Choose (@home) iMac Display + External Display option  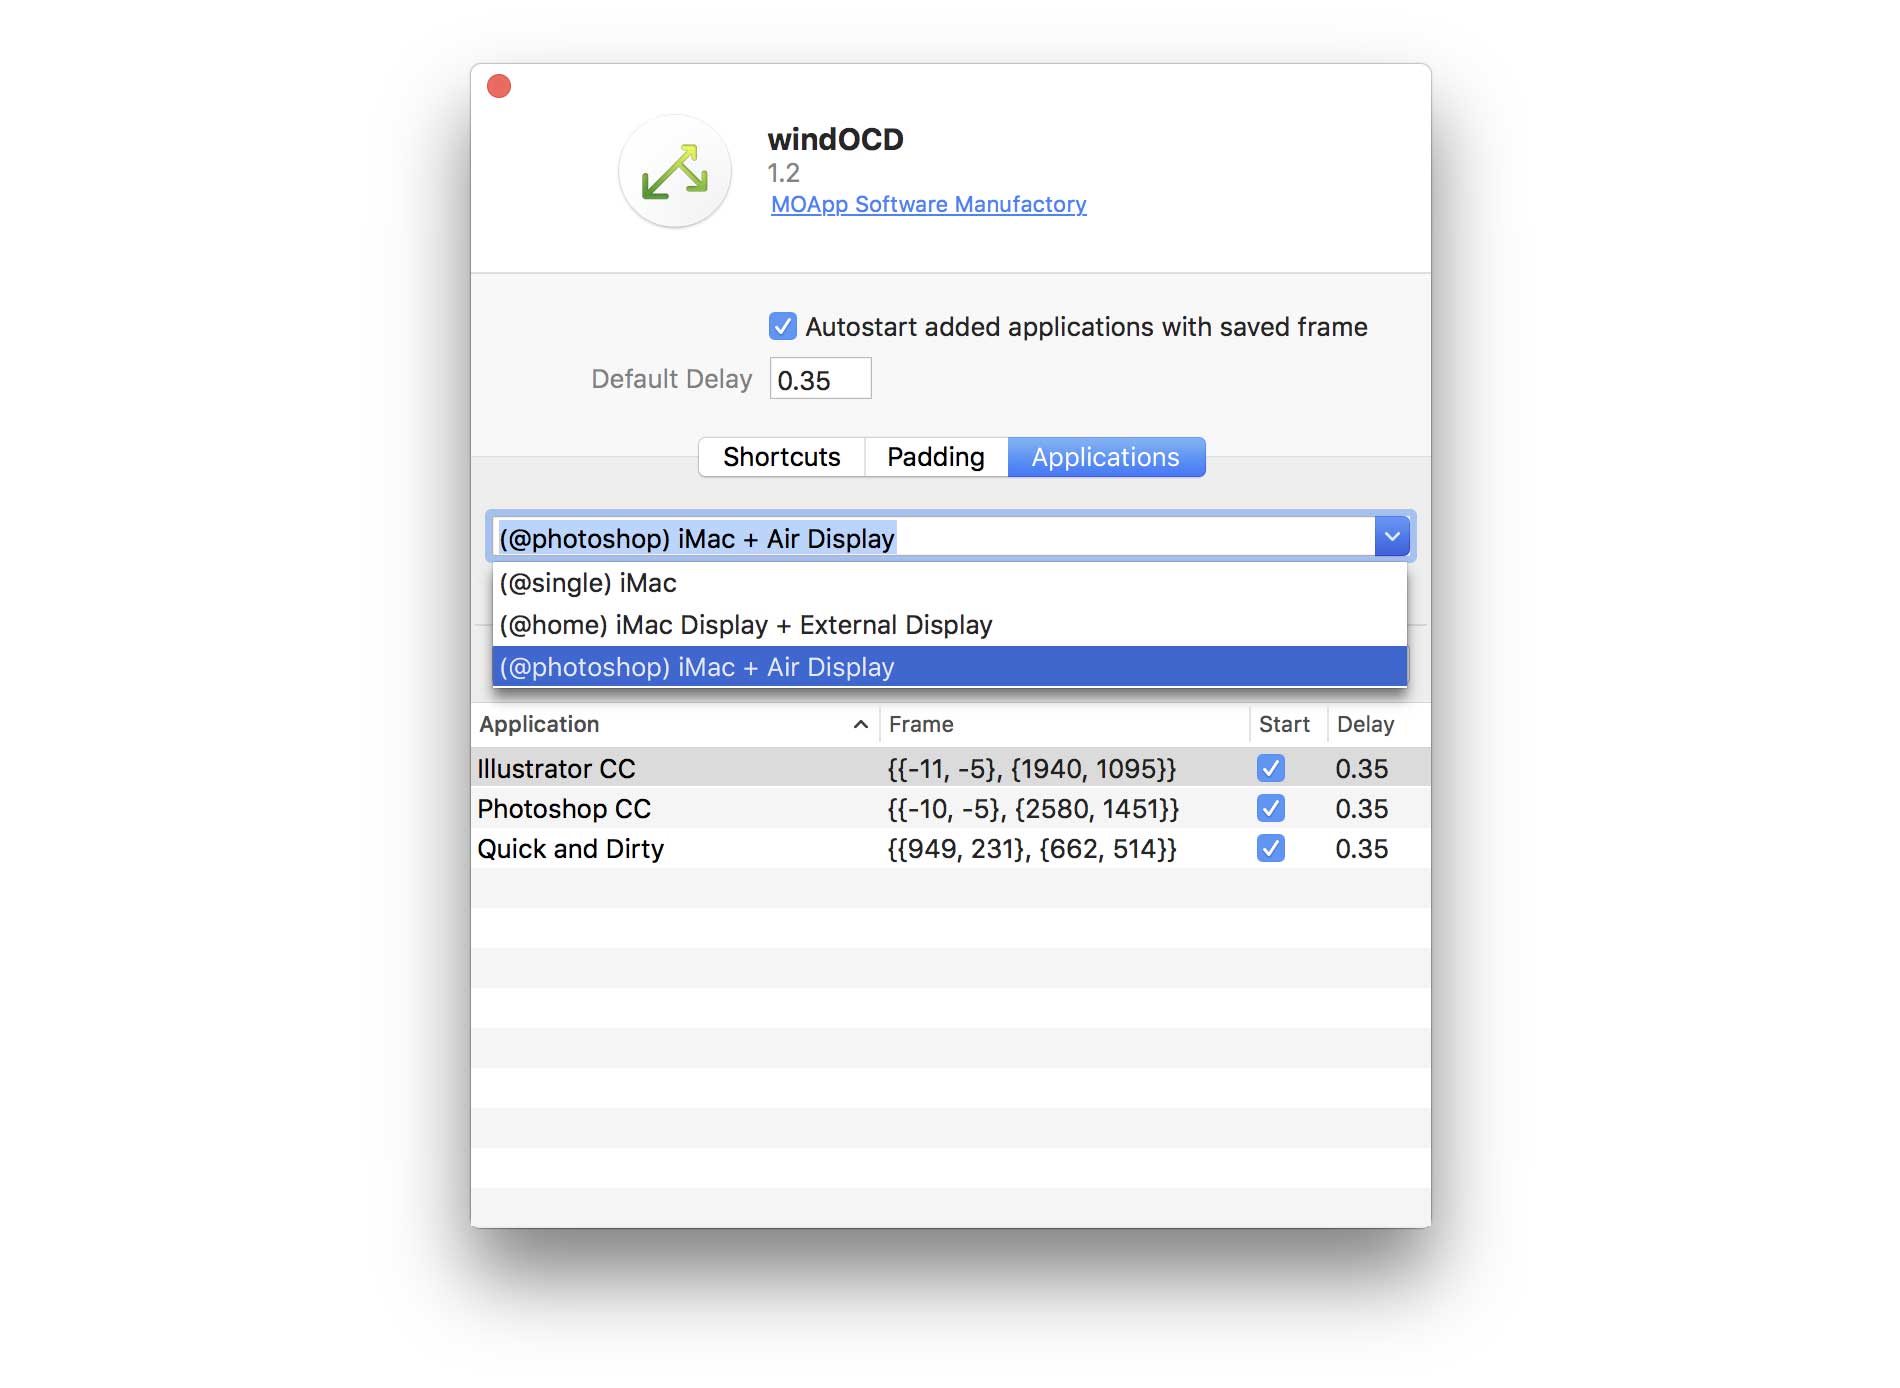[950, 625]
